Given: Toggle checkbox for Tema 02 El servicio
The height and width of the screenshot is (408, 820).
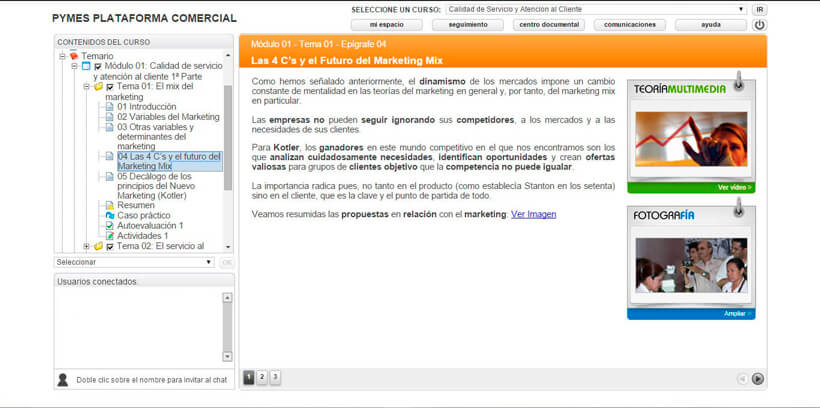Looking at the screenshot, I should [110, 246].
